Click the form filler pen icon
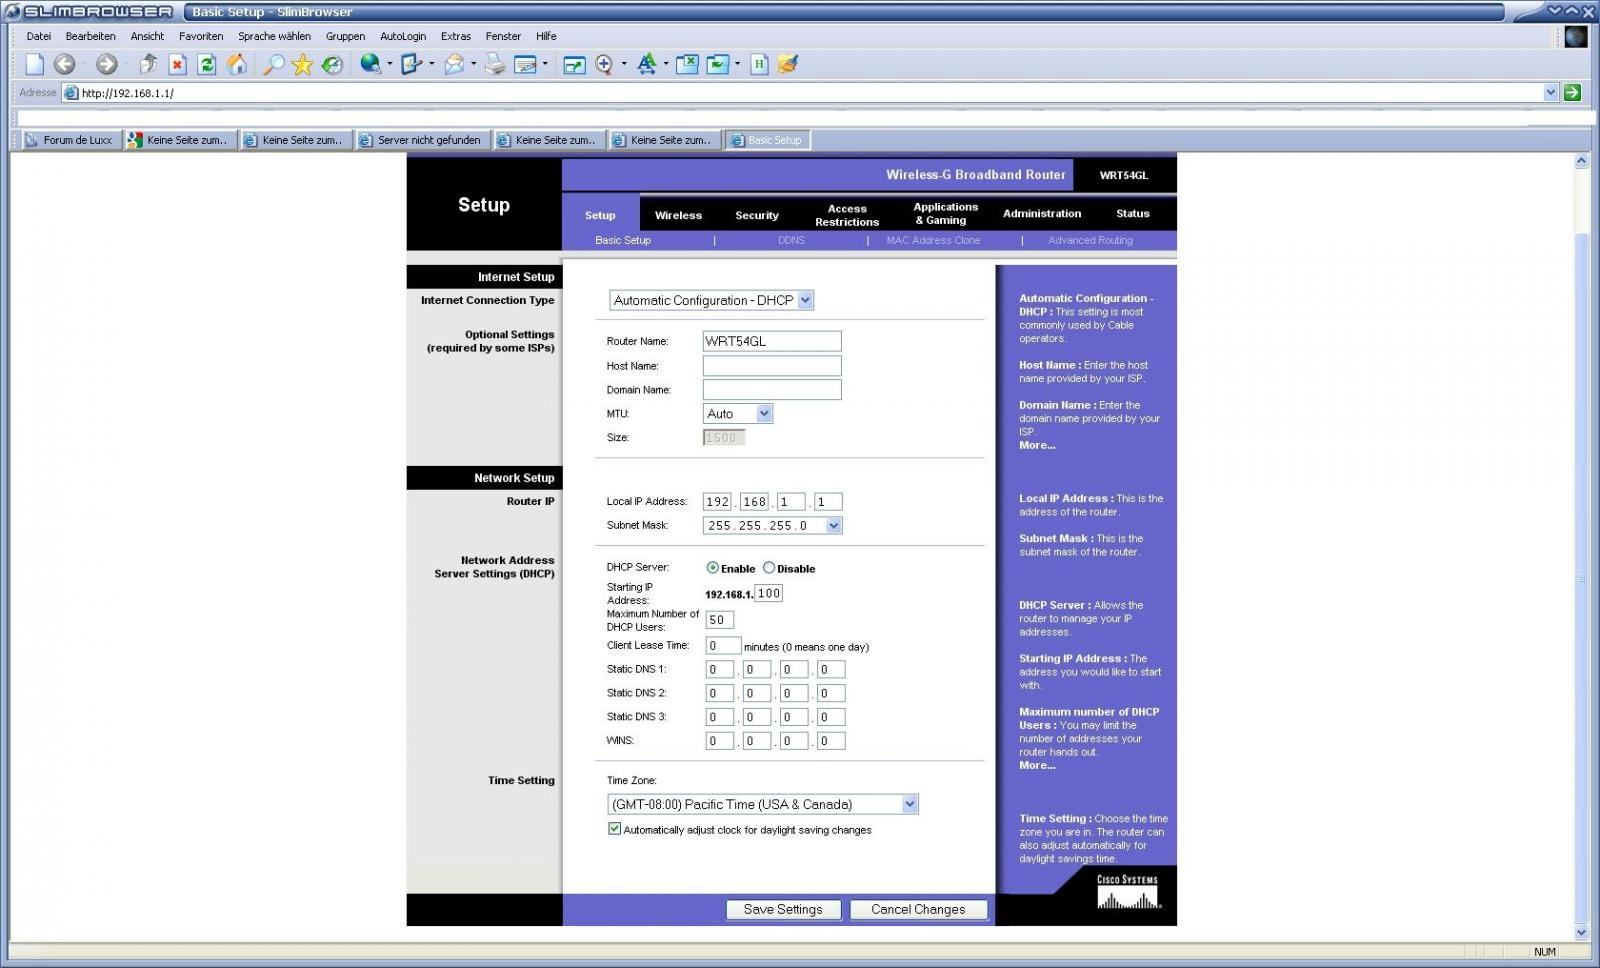 tap(411, 64)
